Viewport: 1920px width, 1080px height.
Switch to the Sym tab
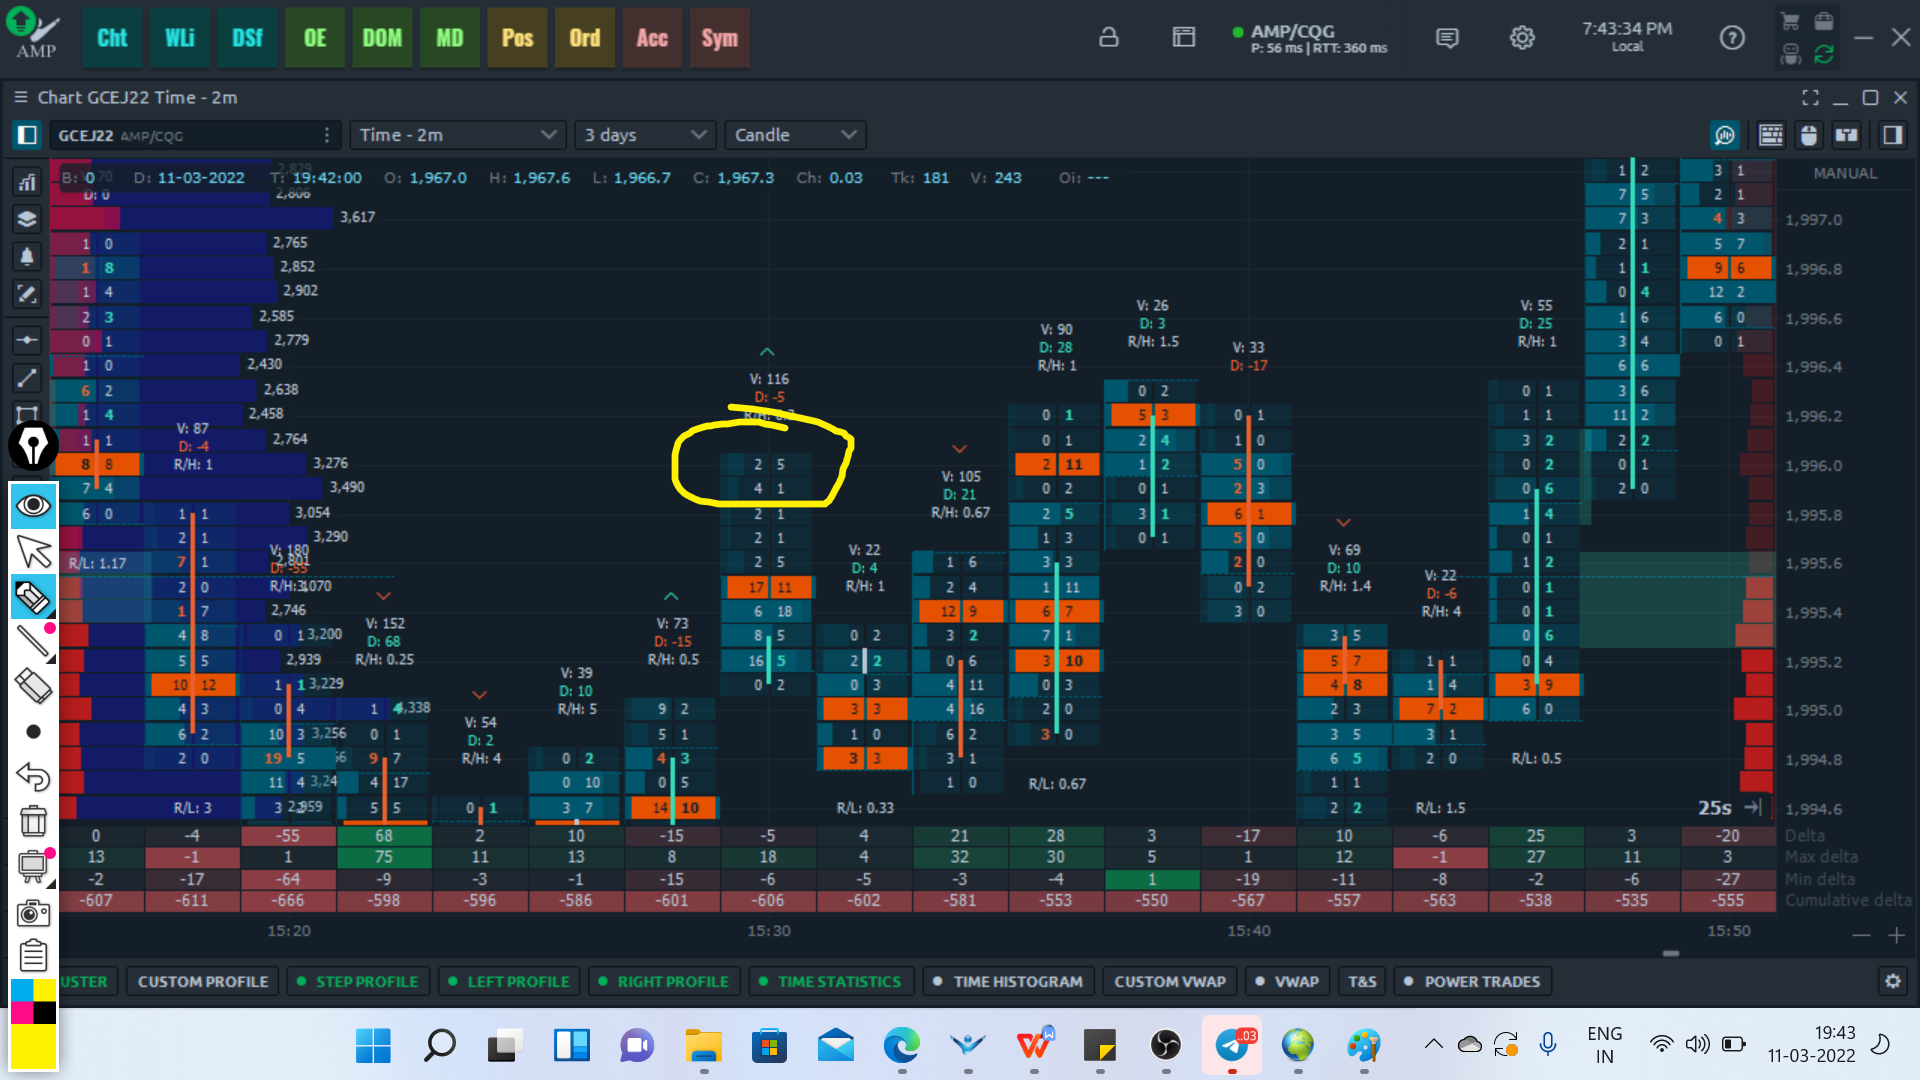pyautogui.click(x=719, y=38)
